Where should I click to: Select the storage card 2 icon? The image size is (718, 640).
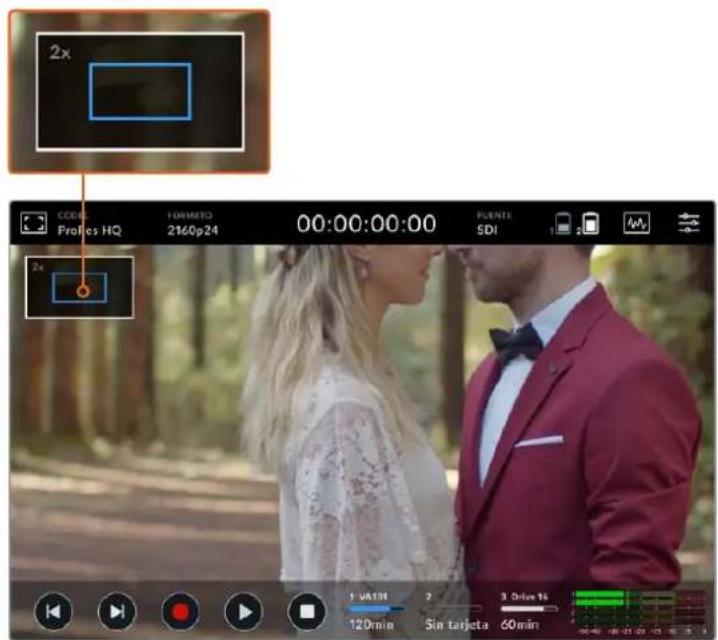pos(589,224)
